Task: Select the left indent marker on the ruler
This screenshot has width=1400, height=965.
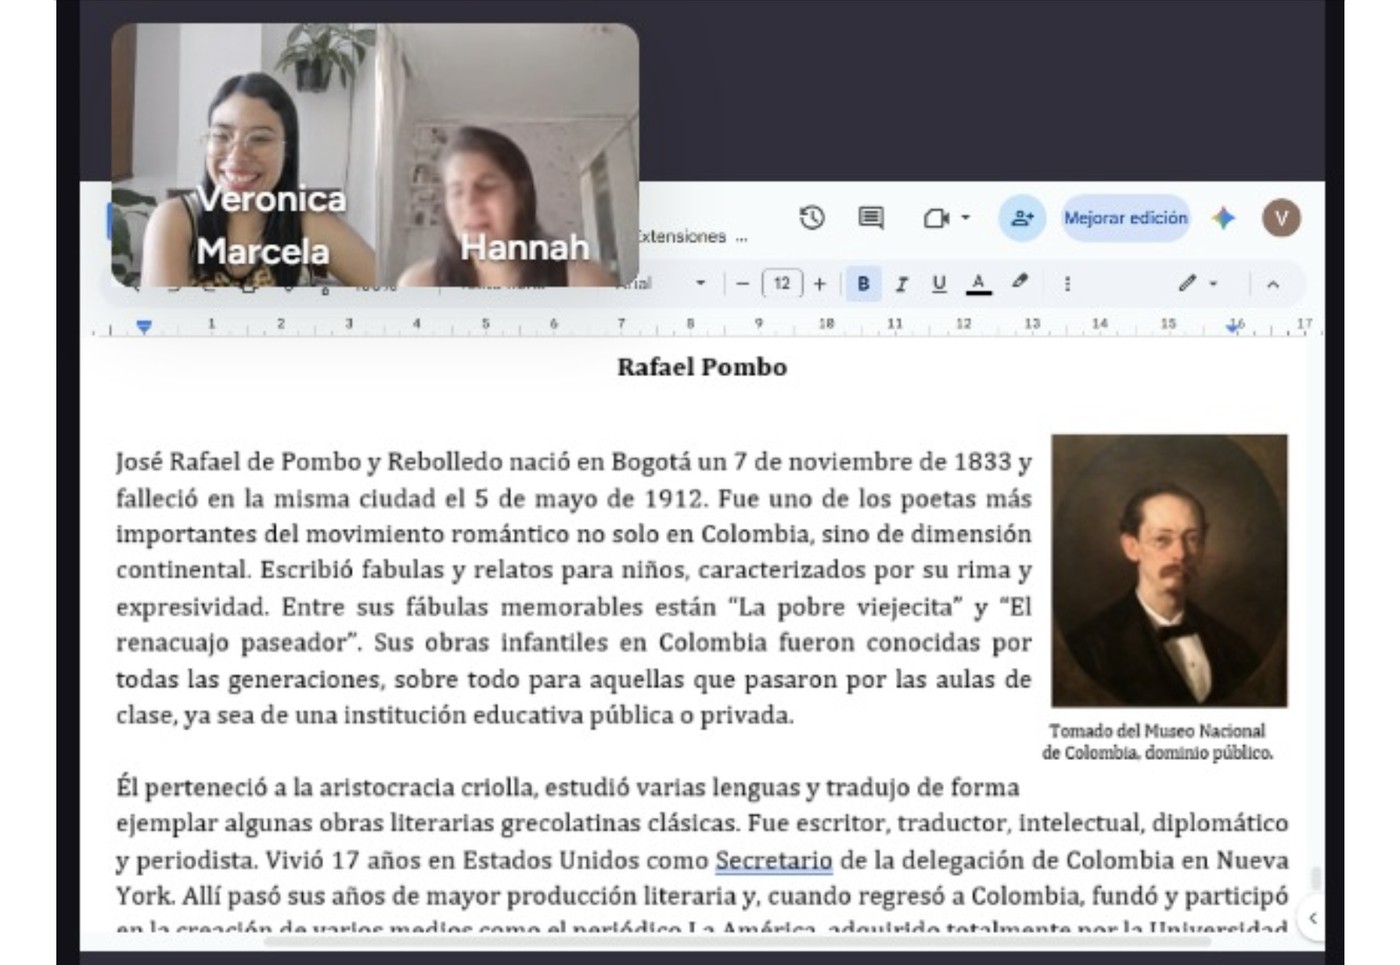Action: pos(144,326)
